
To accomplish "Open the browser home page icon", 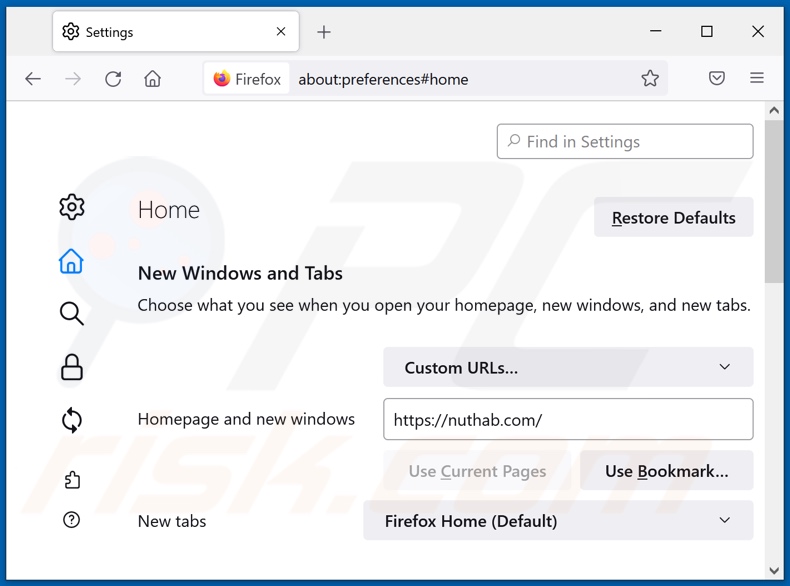I will pos(152,79).
